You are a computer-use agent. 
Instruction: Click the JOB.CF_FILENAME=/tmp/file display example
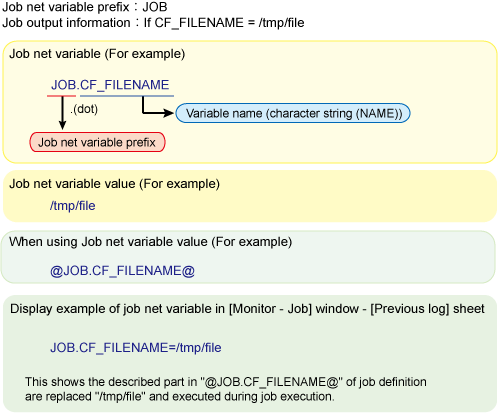click(136, 348)
